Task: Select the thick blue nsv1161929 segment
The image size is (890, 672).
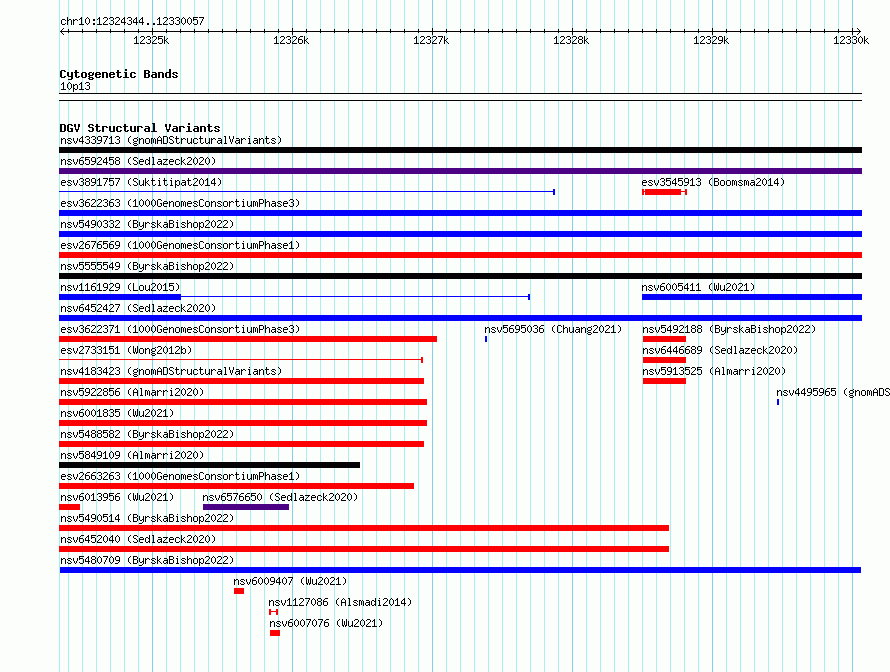Action: (x=120, y=297)
